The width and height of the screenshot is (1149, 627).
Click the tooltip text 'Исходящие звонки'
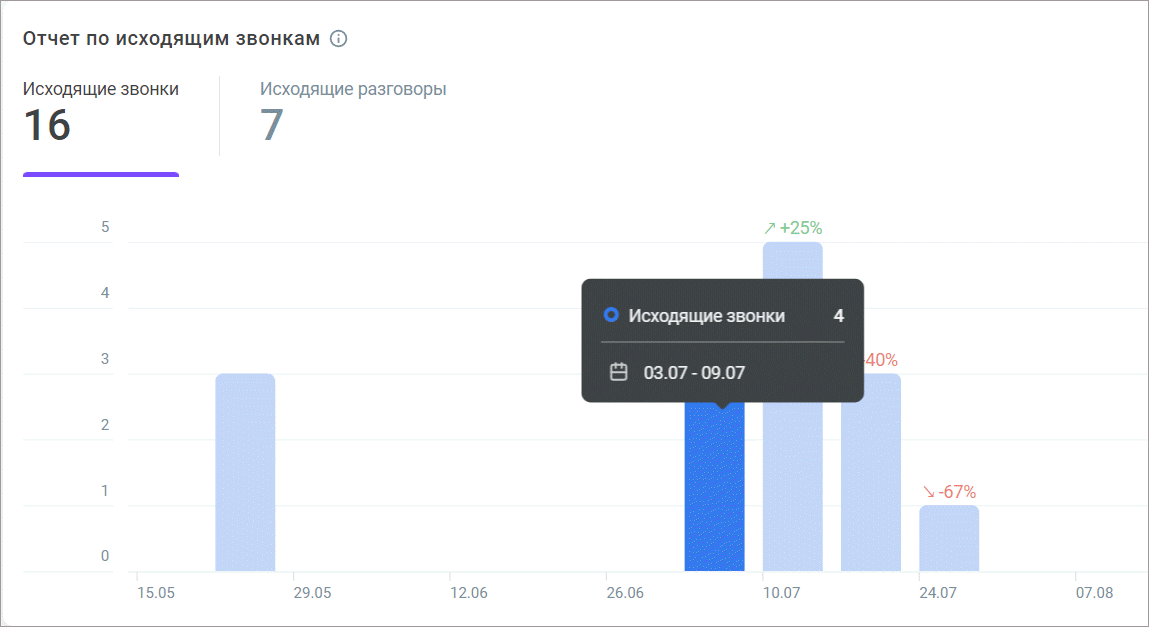(x=706, y=316)
